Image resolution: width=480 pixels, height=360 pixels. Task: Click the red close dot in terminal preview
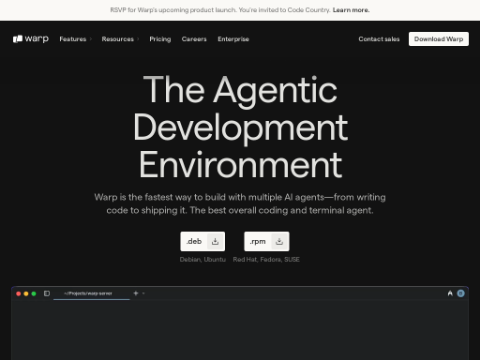tap(18, 294)
